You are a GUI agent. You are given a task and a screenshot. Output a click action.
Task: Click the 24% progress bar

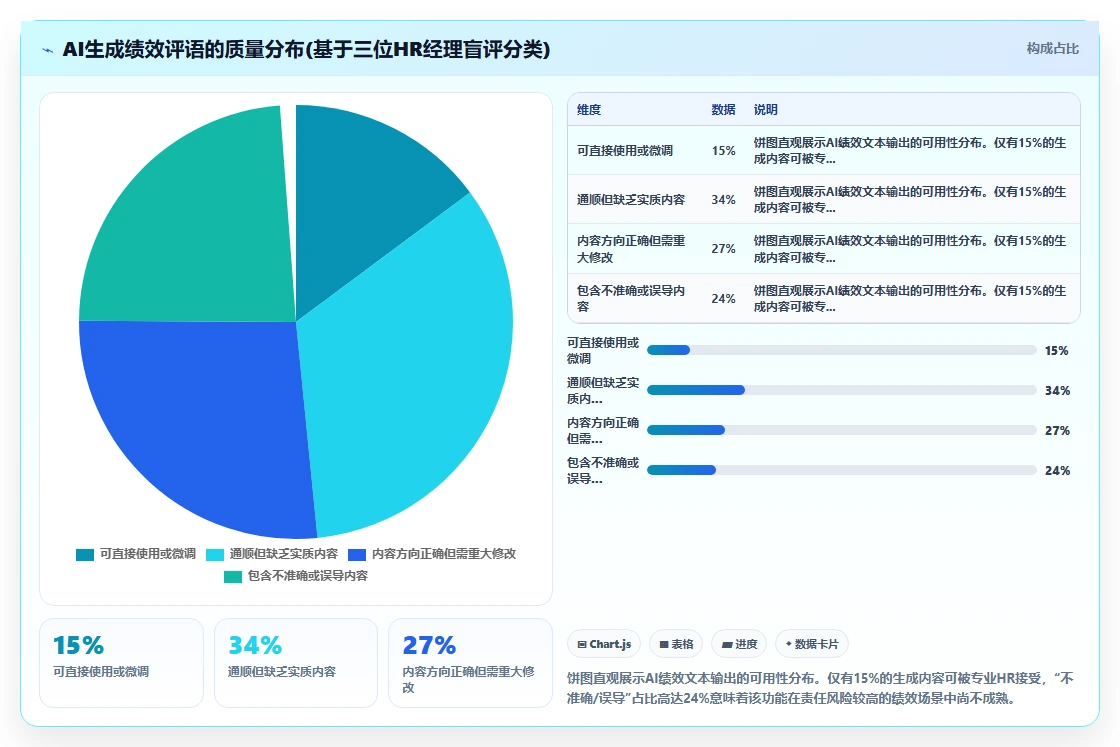click(841, 470)
